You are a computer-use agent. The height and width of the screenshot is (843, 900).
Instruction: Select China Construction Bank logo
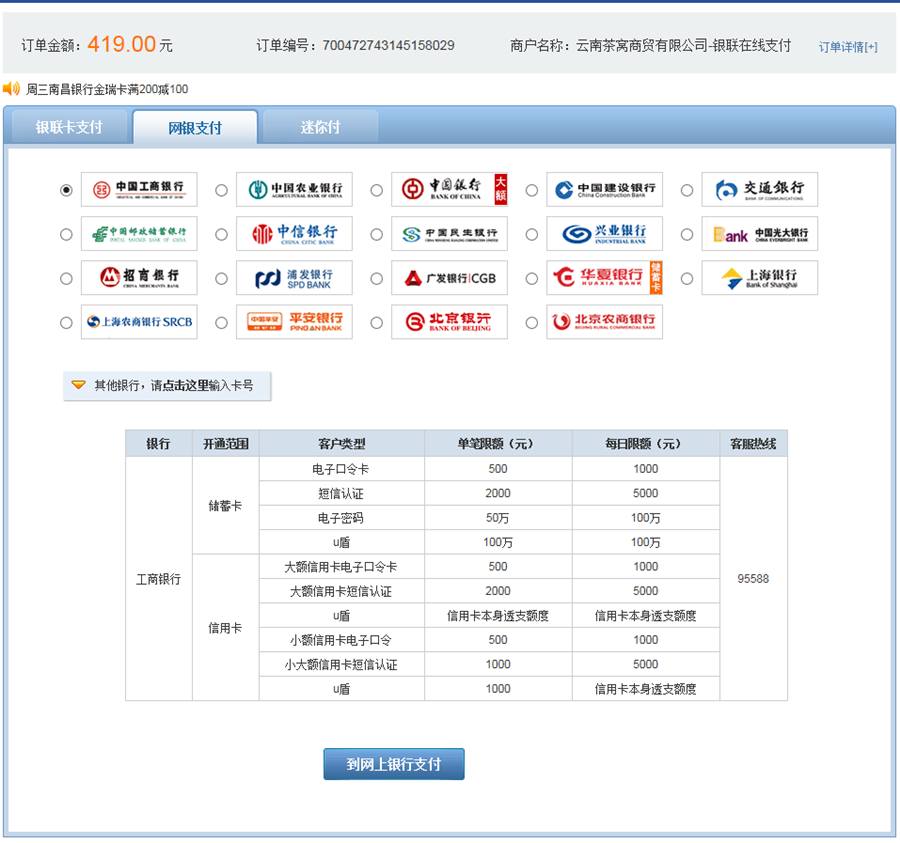click(604, 189)
